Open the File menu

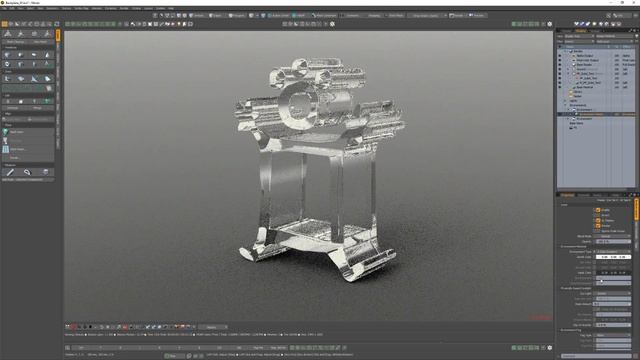click(4, 8)
